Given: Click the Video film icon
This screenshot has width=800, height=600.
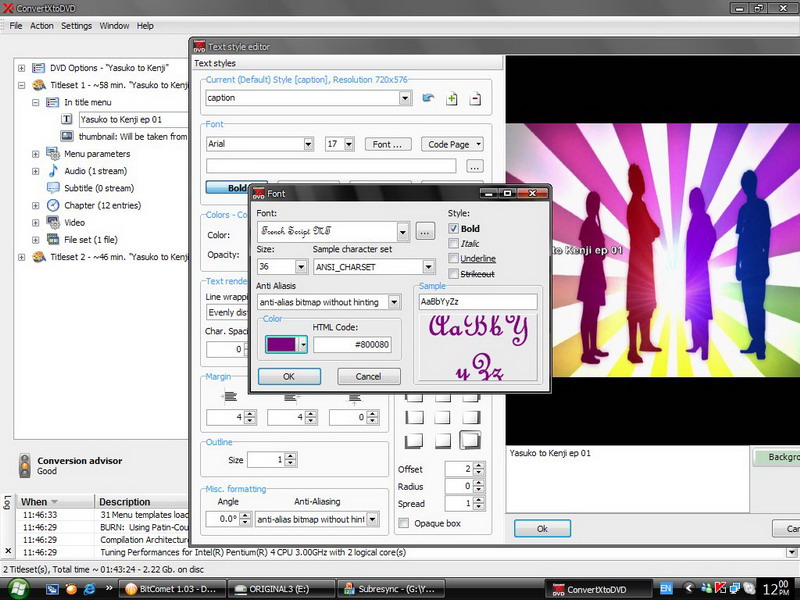Looking at the screenshot, I should coord(53,222).
